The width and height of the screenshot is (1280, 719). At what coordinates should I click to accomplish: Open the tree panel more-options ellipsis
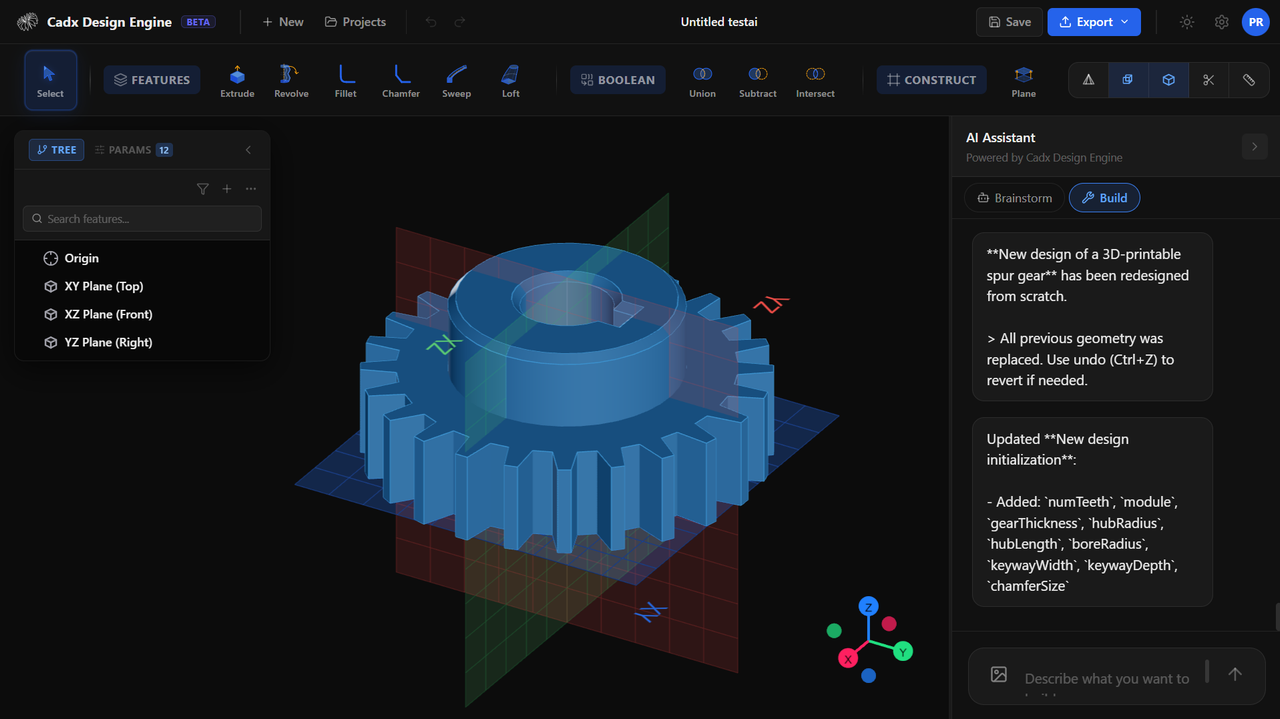click(251, 189)
